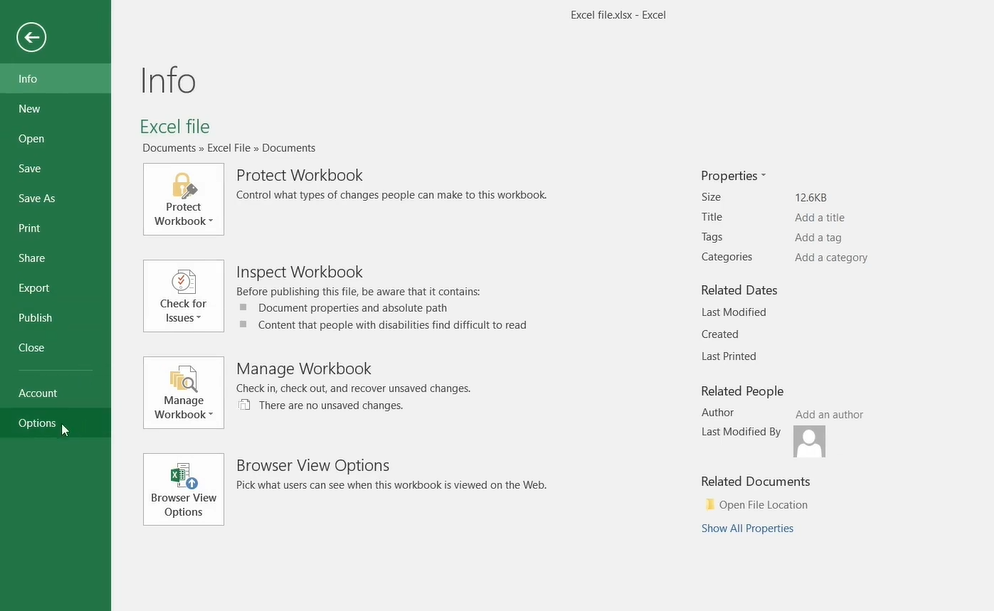
Task: Click the Browser View Options icon
Action: click(x=183, y=477)
